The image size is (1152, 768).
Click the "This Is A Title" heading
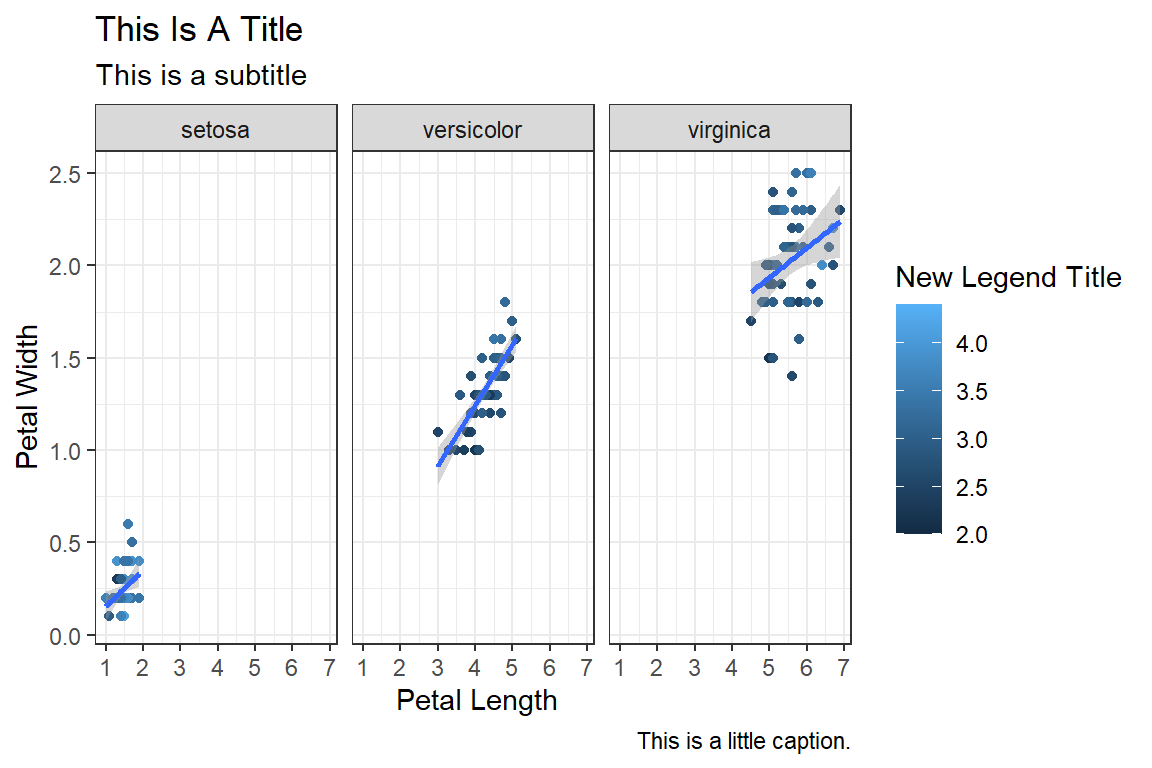(199, 30)
